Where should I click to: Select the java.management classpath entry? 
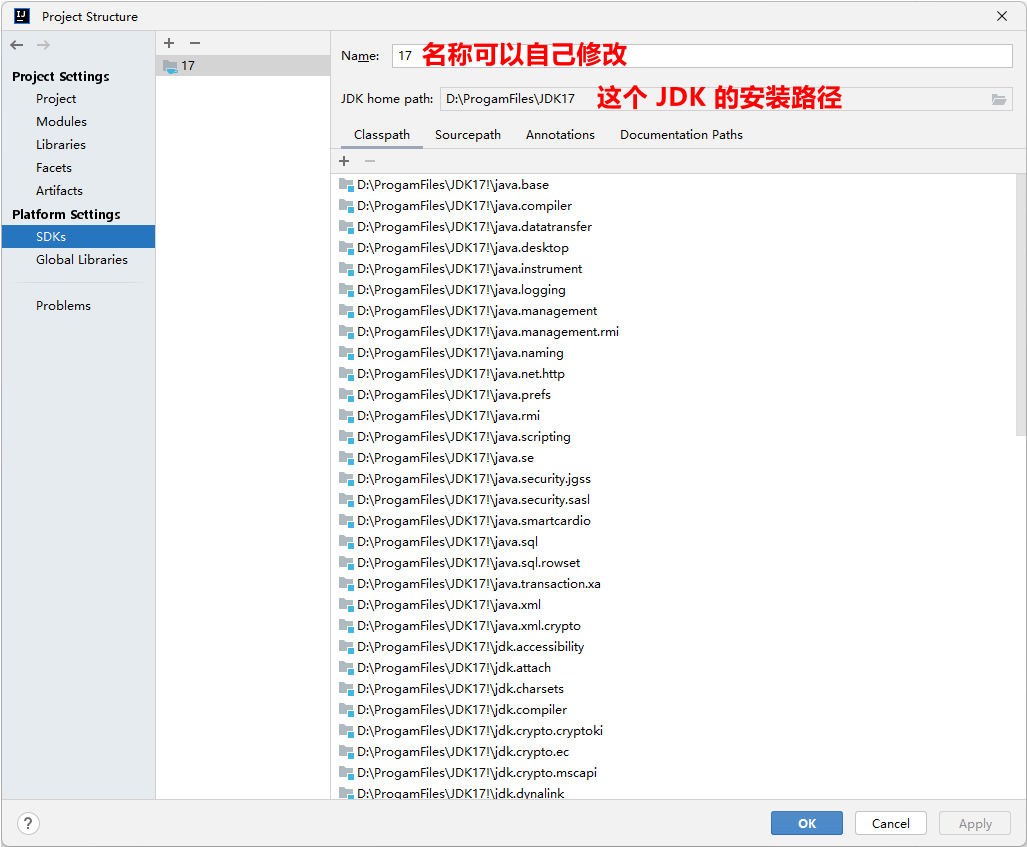[x=468, y=311]
